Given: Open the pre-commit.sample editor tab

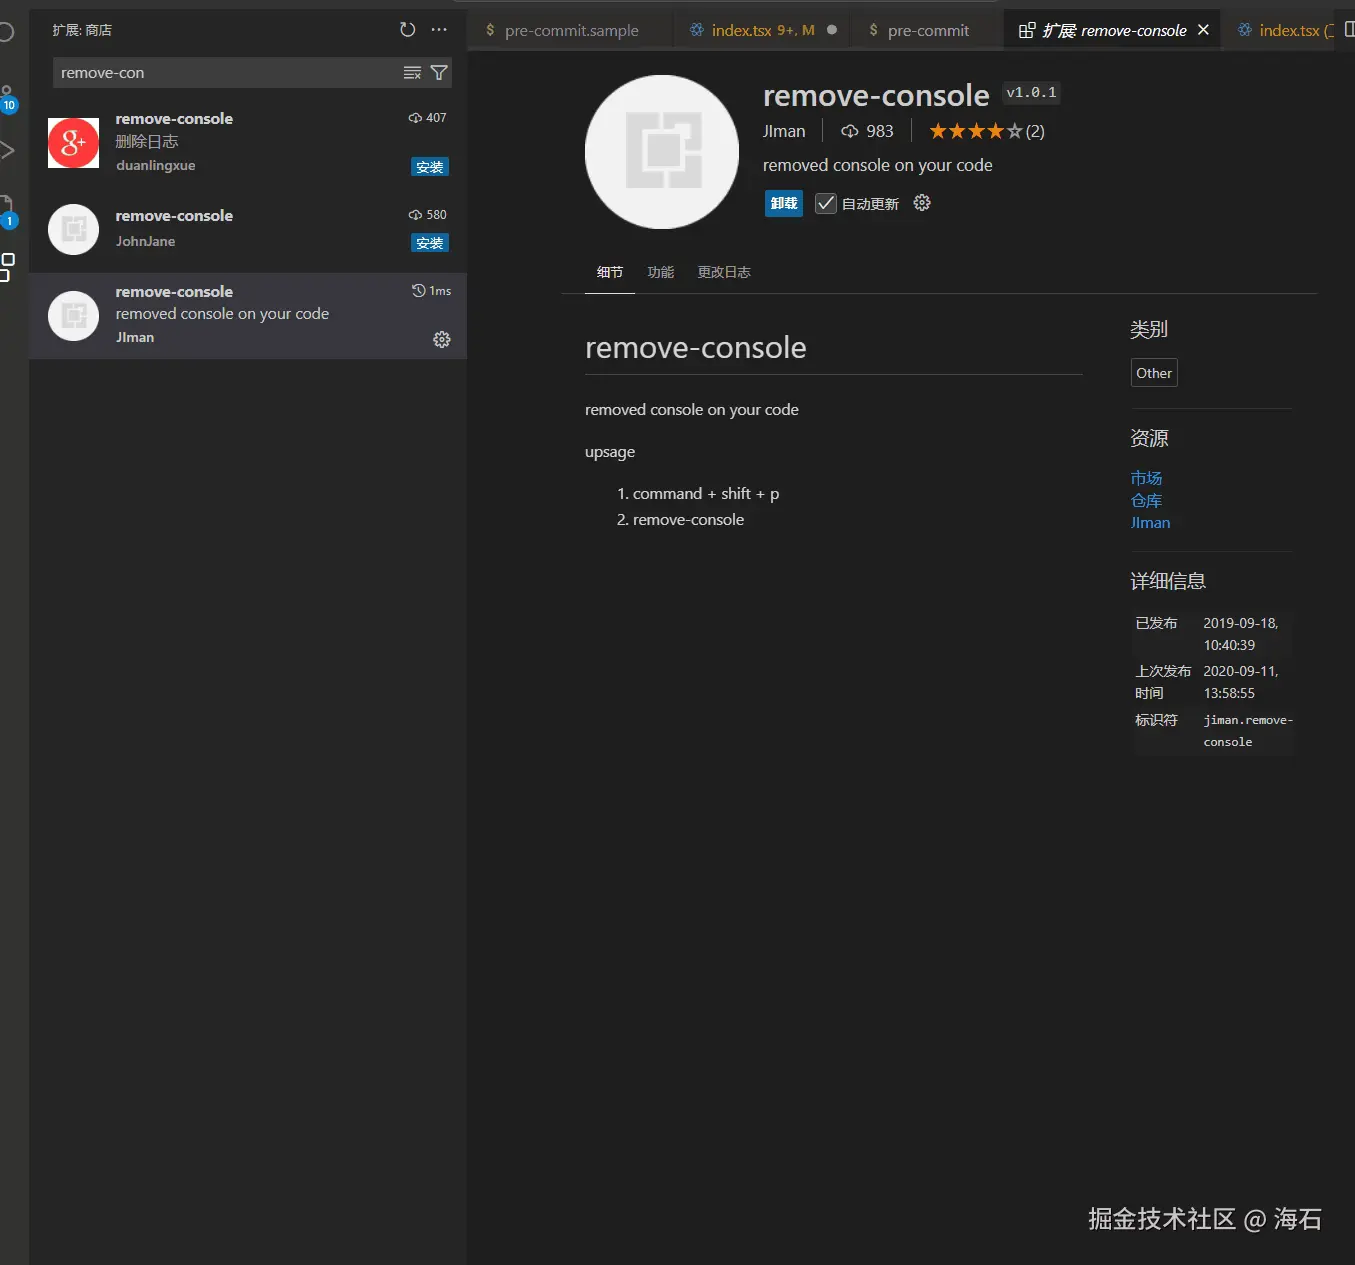Looking at the screenshot, I should [571, 30].
